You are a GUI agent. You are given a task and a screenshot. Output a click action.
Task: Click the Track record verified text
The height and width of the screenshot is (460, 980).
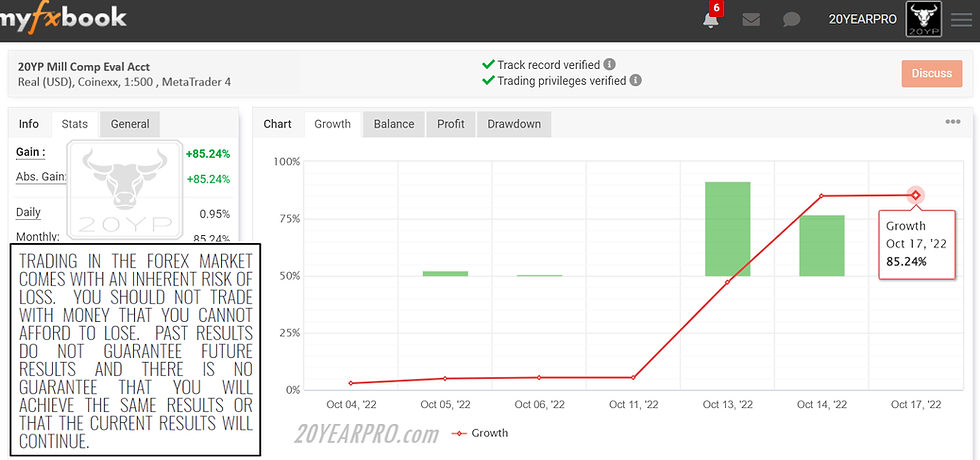(549, 64)
